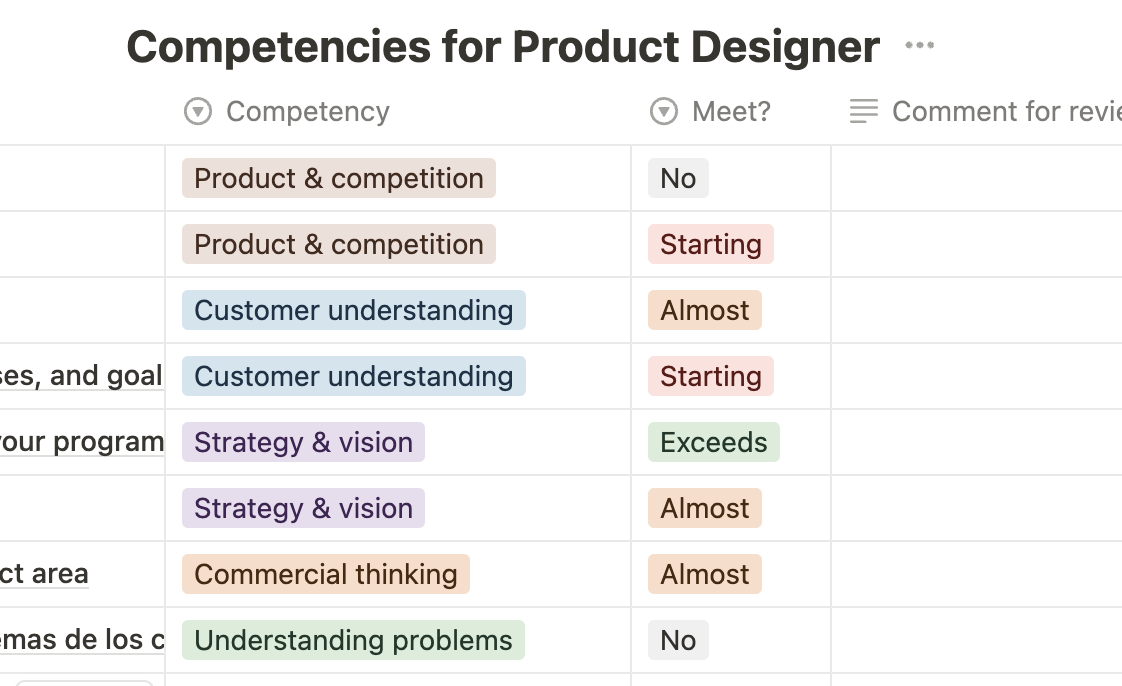Open the three-dot menu beside the title

coord(919,45)
